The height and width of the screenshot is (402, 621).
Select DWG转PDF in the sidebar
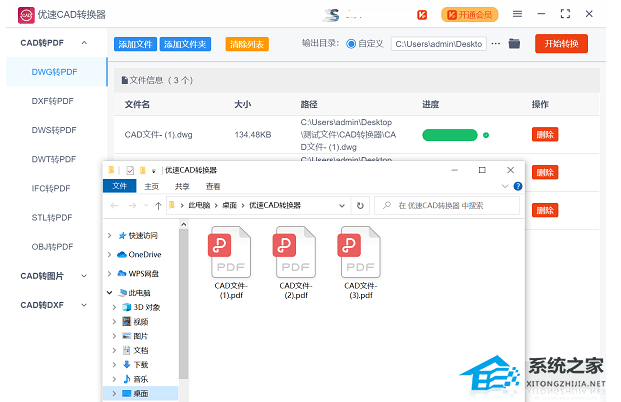(x=55, y=72)
